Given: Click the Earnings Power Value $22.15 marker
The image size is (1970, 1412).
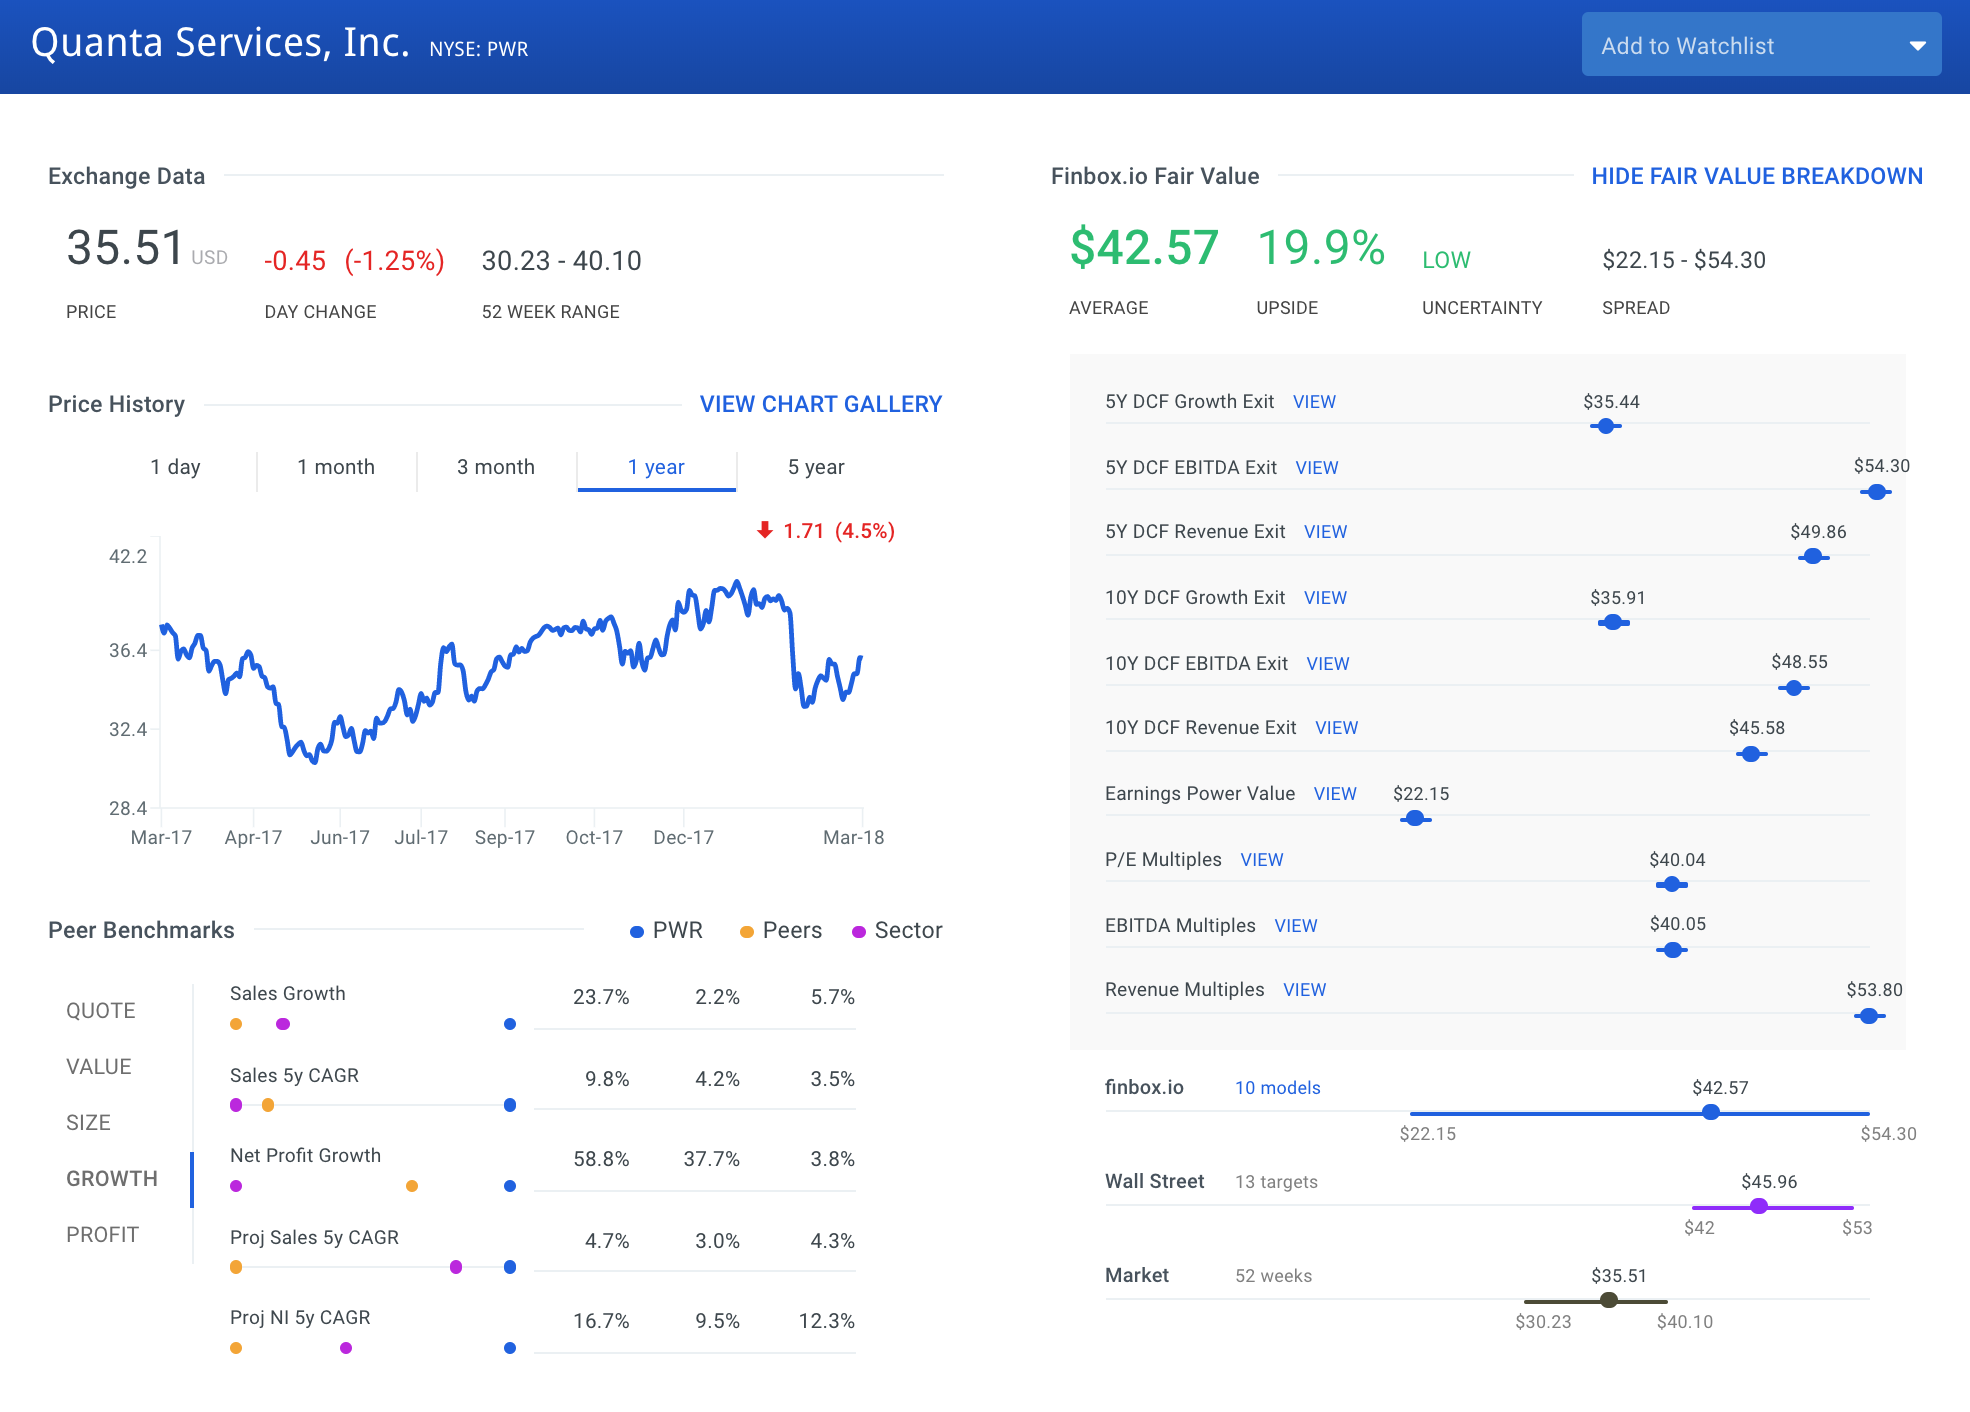Looking at the screenshot, I should (1415, 819).
